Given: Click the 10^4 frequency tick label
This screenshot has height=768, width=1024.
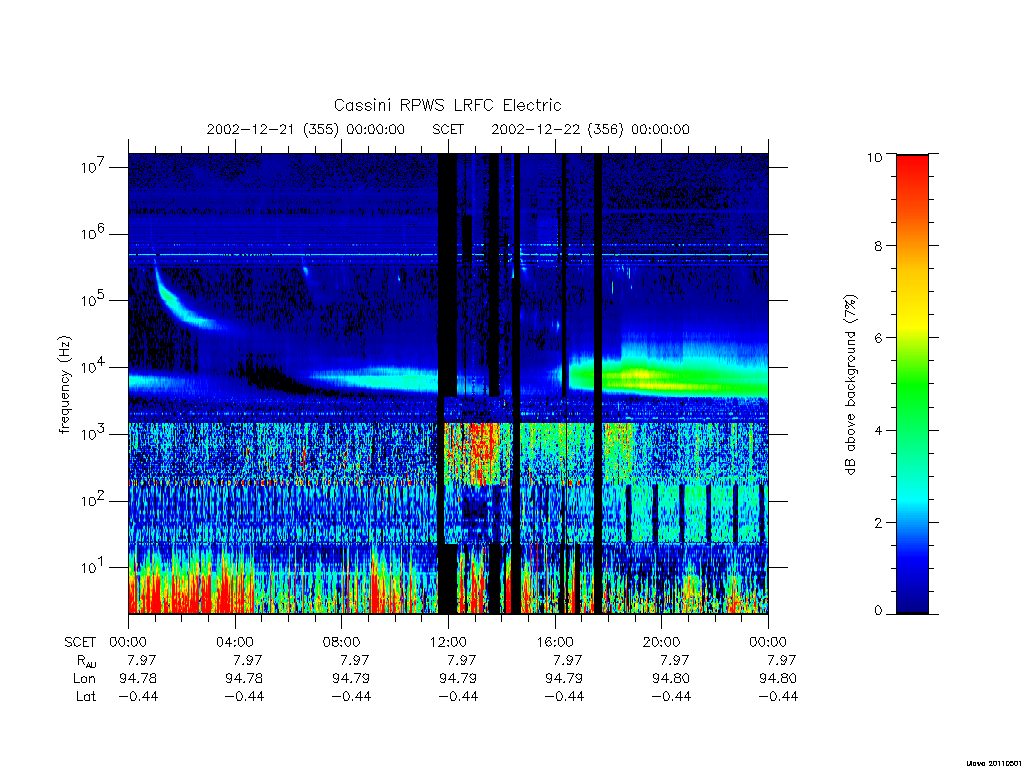Looking at the screenshot, I should coord(94,368).
